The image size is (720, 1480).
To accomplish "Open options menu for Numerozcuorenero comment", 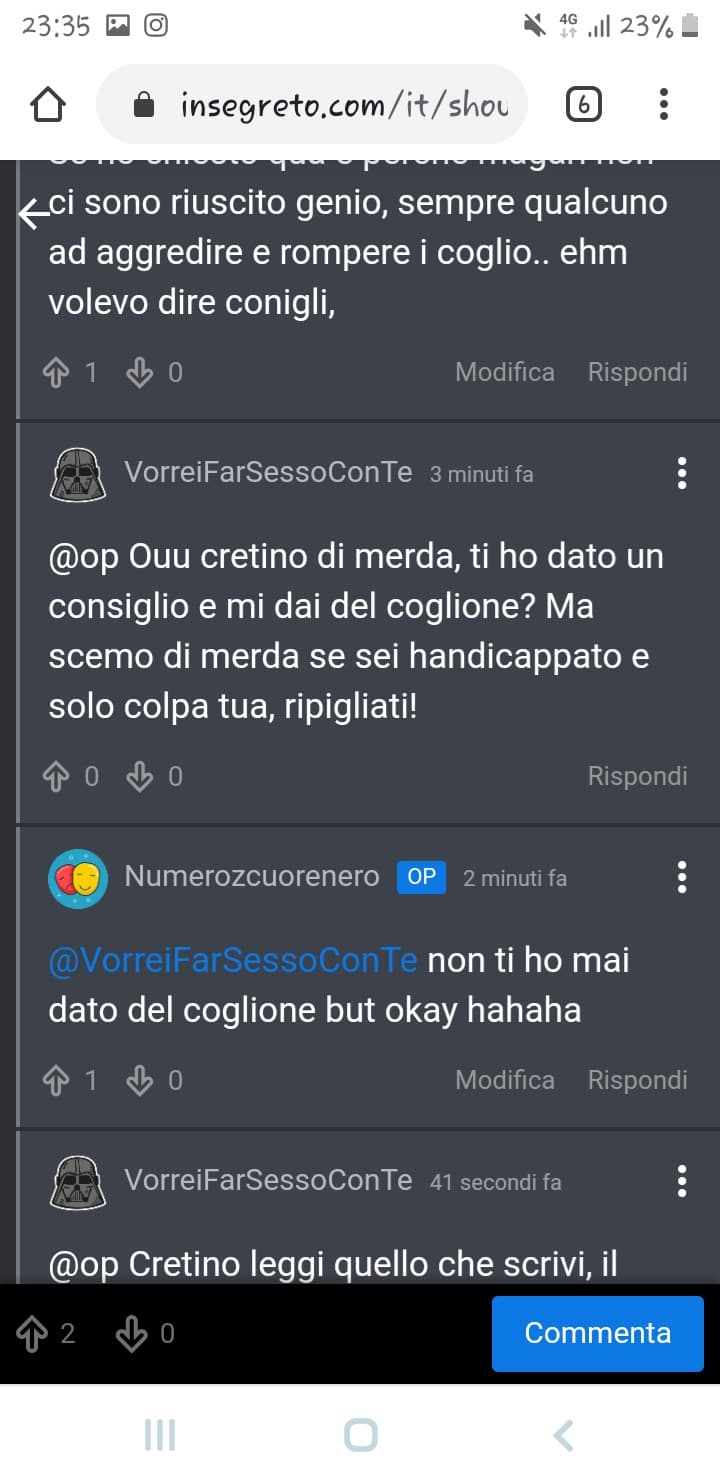I will (682, 877).
